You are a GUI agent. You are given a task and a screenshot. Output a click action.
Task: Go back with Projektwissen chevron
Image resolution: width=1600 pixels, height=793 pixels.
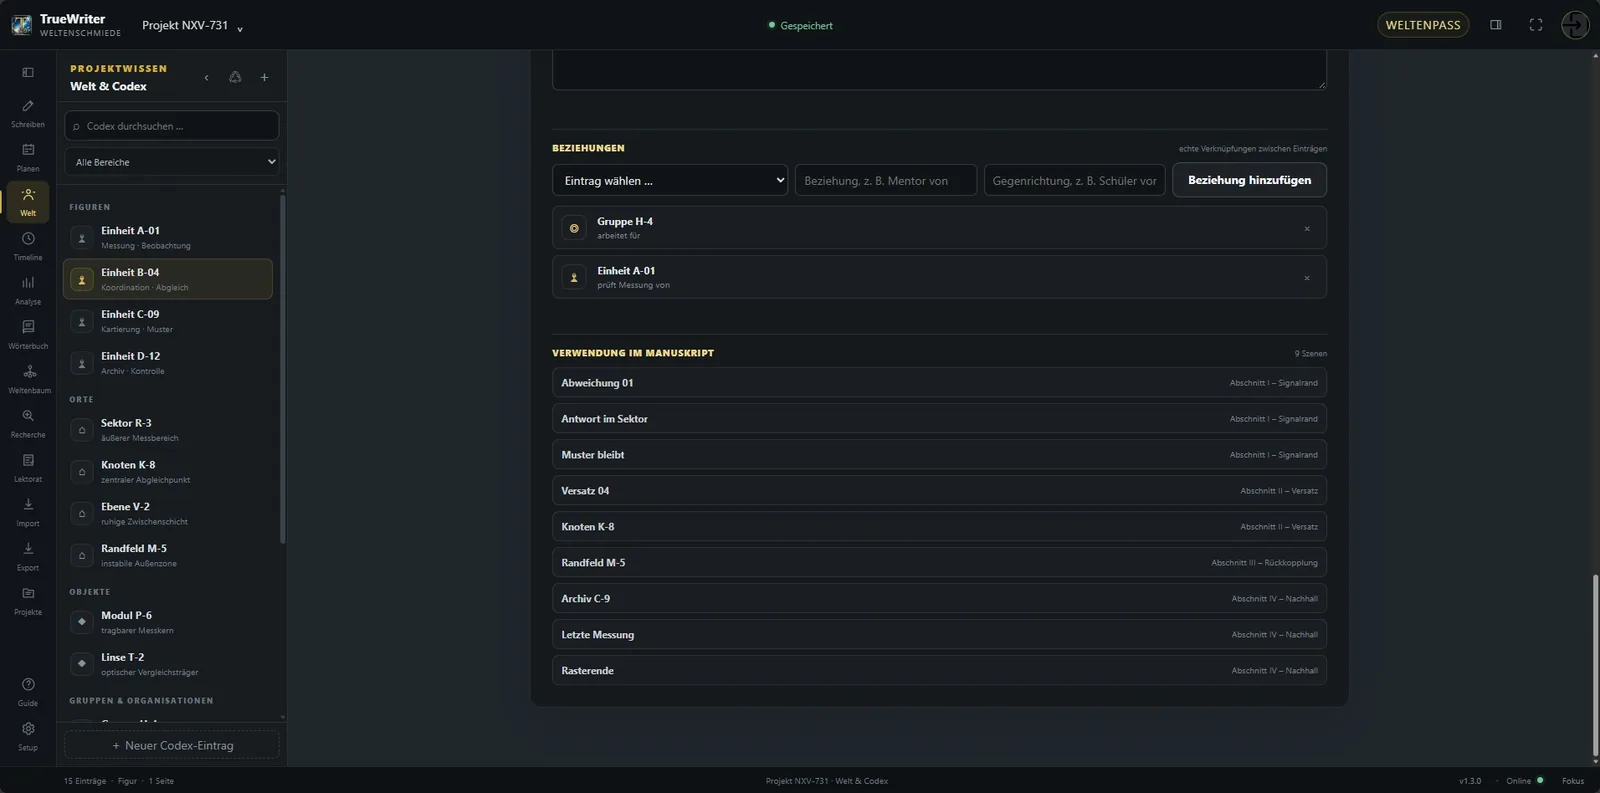(206, 77)
